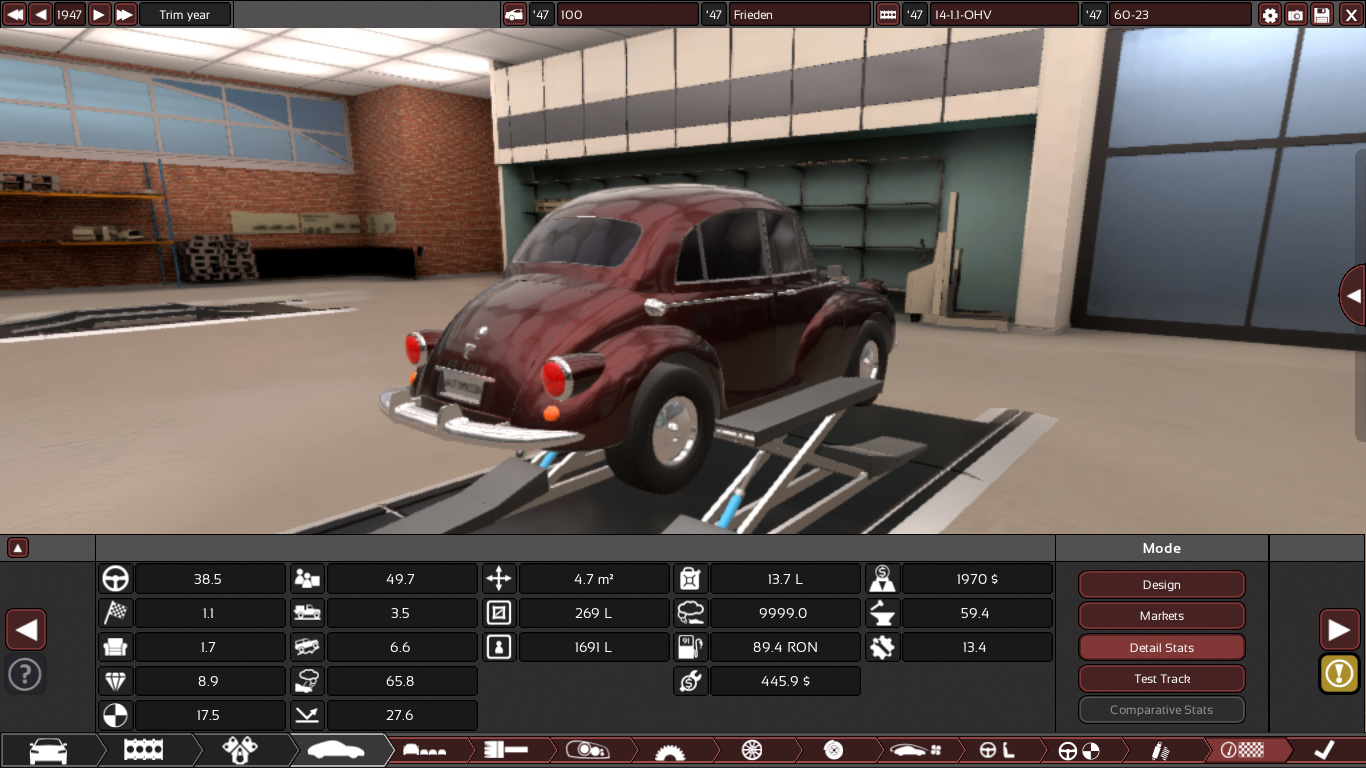Viewport: 1366px width, 768px height.
Task: Switch to the wheels tab
Action: (752, 750)
